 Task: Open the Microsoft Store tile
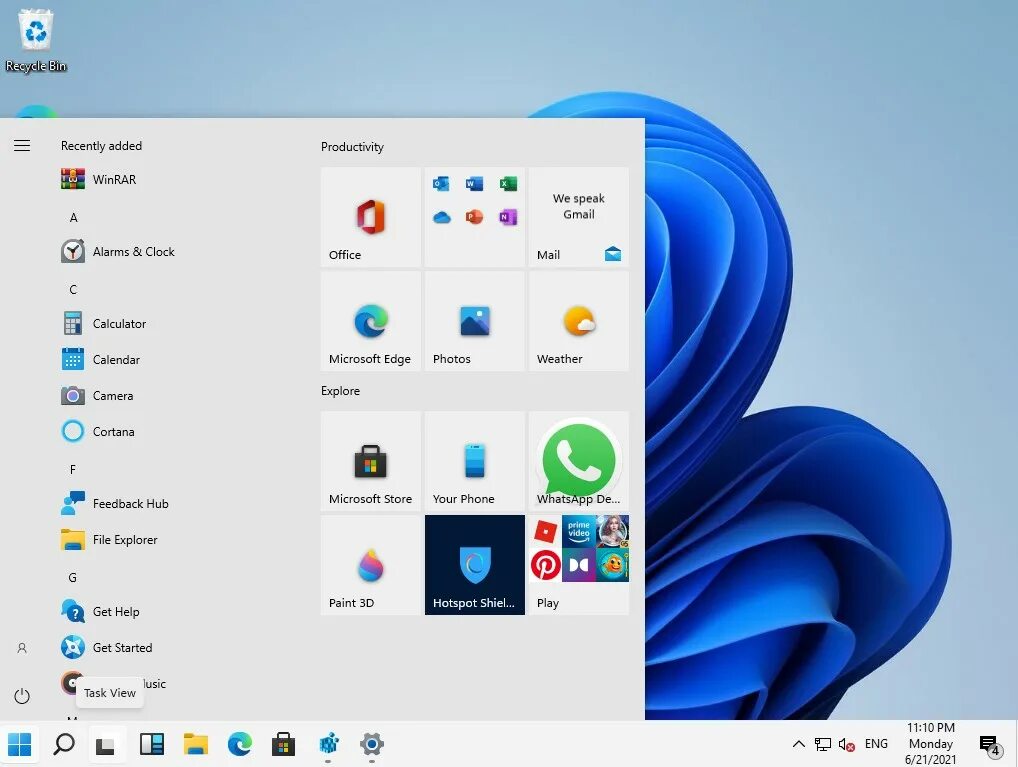(x=371, y=461)
